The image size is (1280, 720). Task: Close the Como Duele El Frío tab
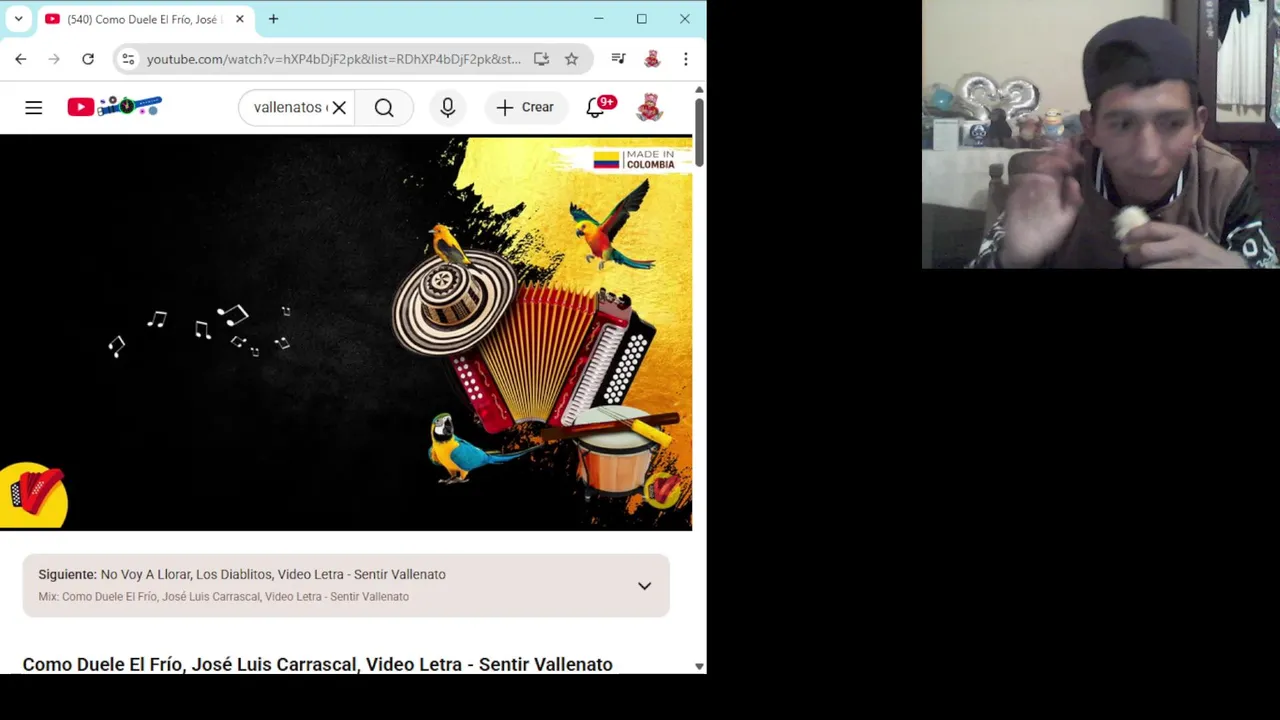[239, 19]
